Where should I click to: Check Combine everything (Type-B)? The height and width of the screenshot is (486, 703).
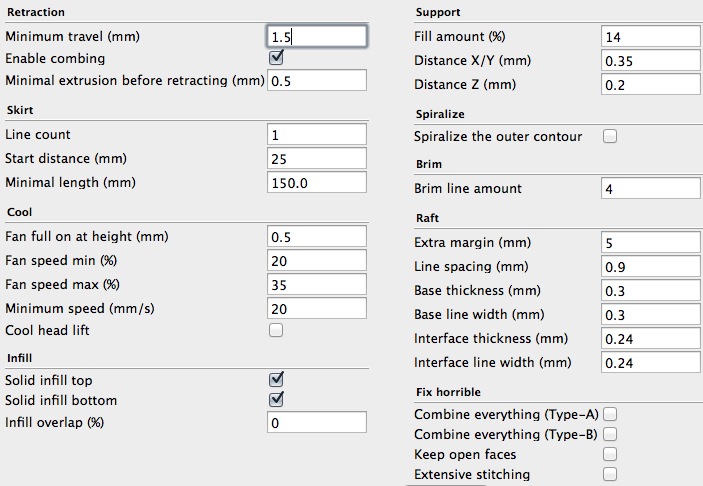click(x=610, y=434)
